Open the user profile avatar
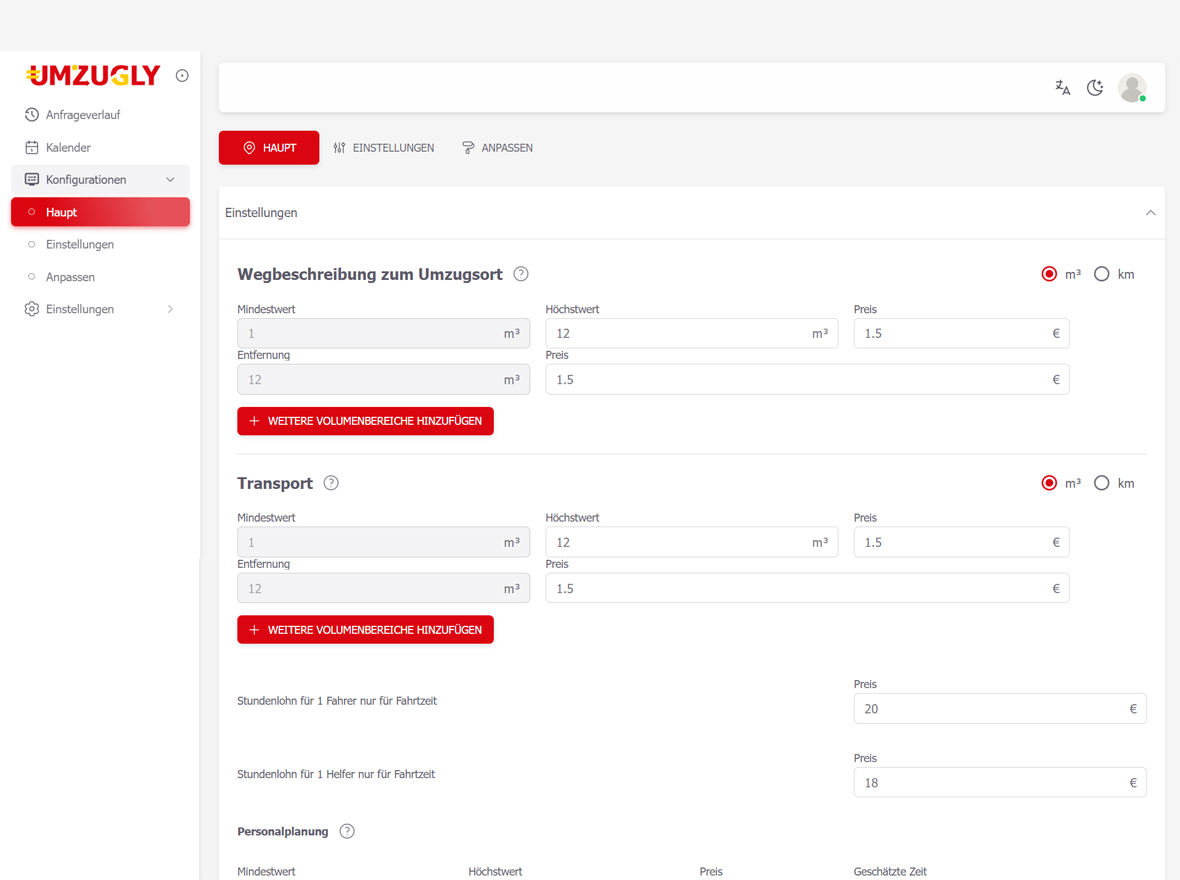This screenshot has height=880, width=1180. (1132, 88)
